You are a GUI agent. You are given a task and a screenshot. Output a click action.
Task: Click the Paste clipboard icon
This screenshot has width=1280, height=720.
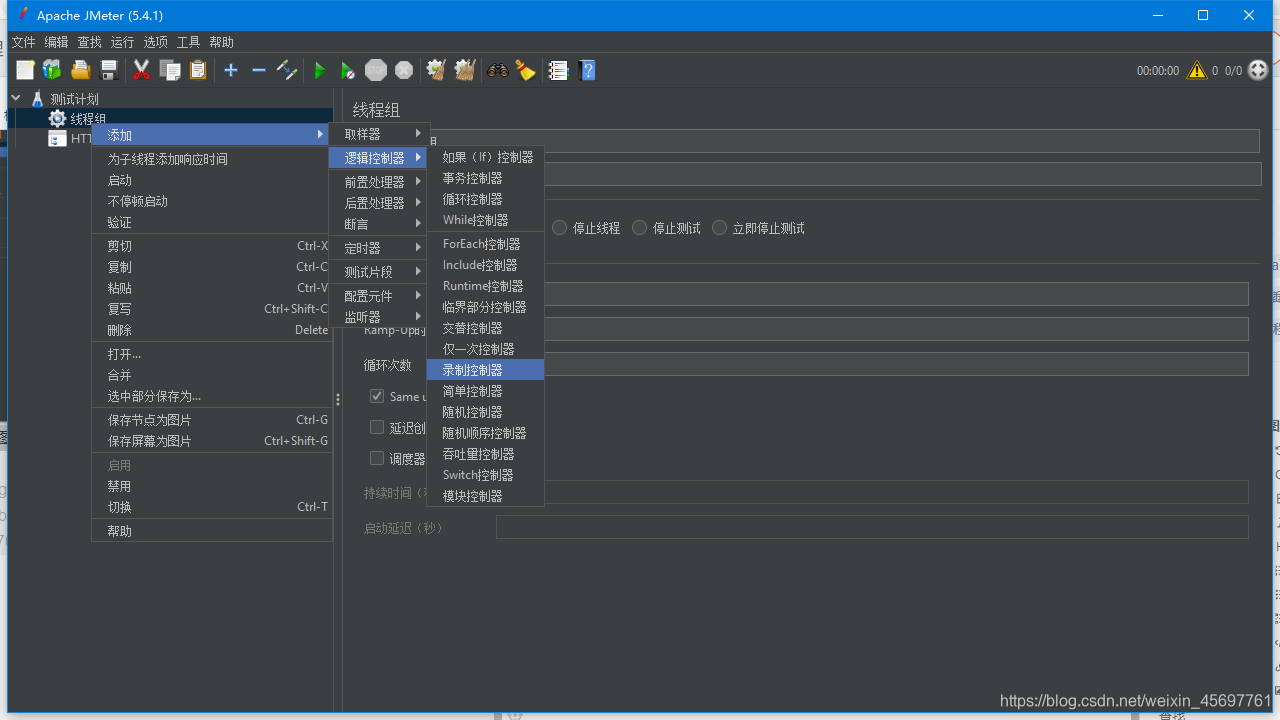(x=198, y=70)
